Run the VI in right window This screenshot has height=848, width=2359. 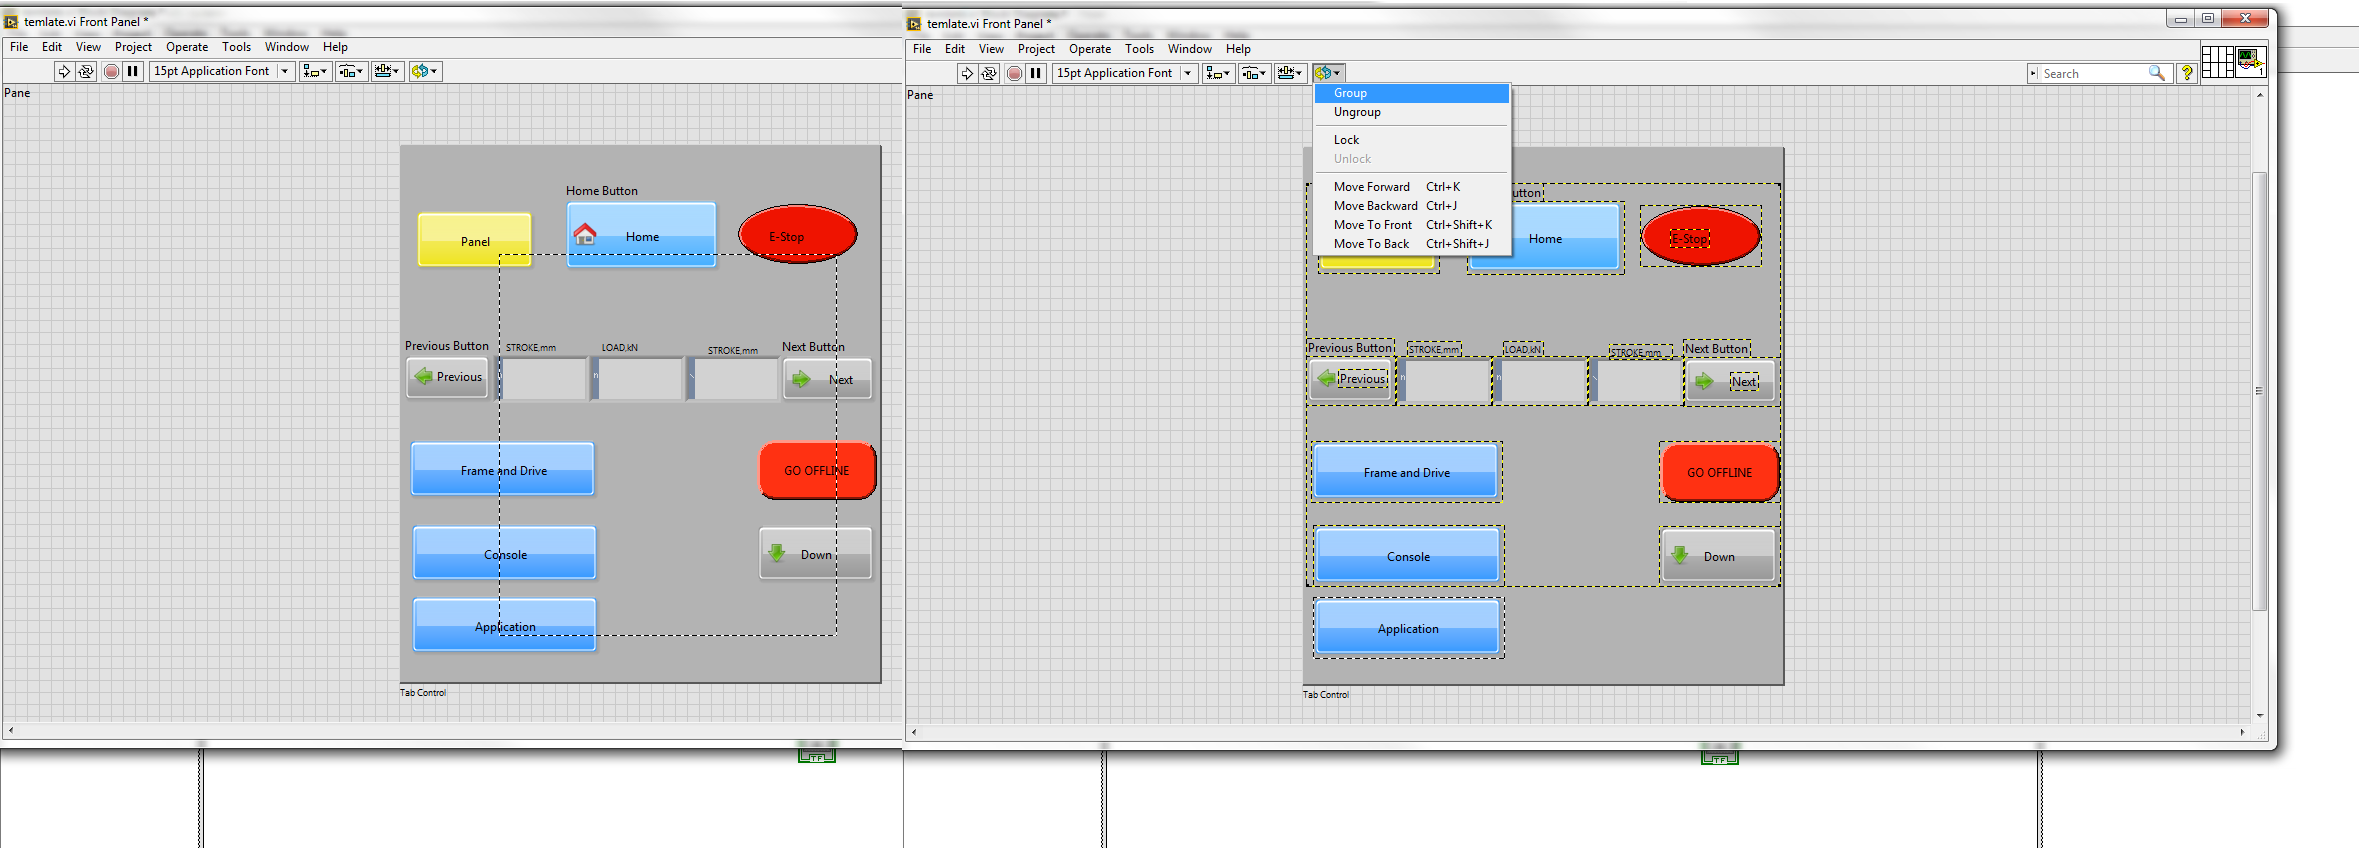(x=967, y=73)
